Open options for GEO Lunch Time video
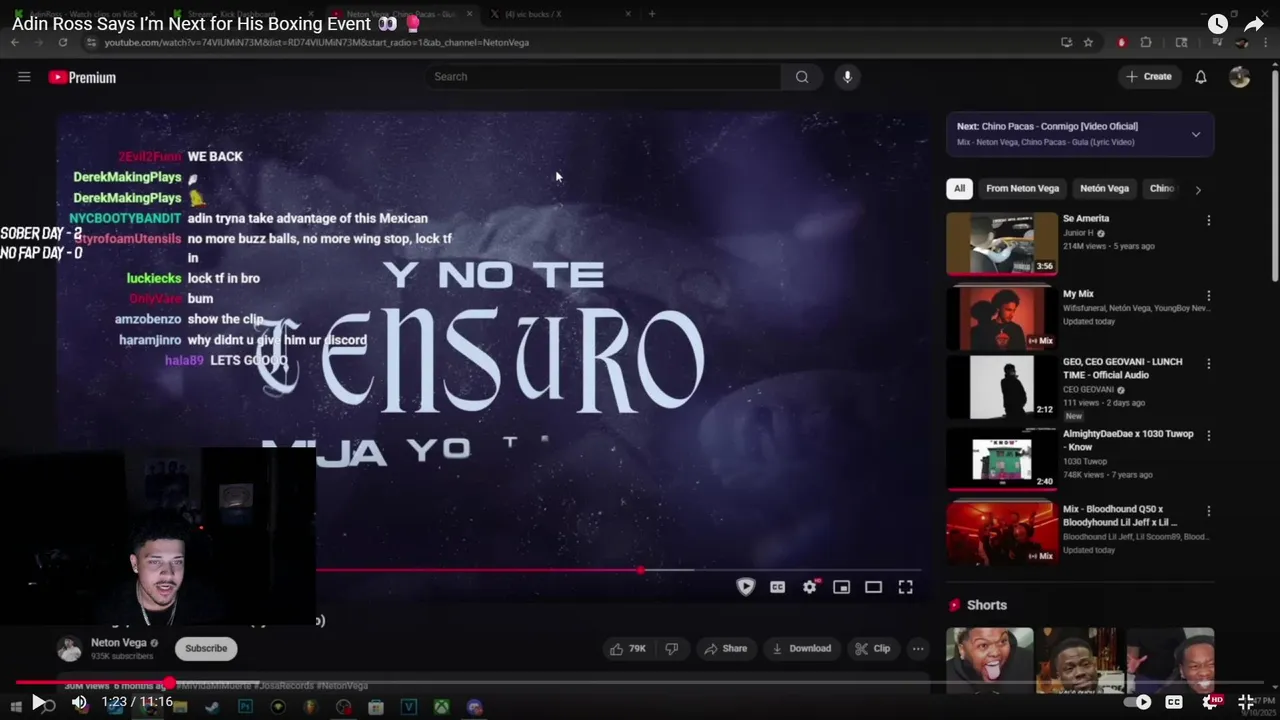 pos(1208,364)
